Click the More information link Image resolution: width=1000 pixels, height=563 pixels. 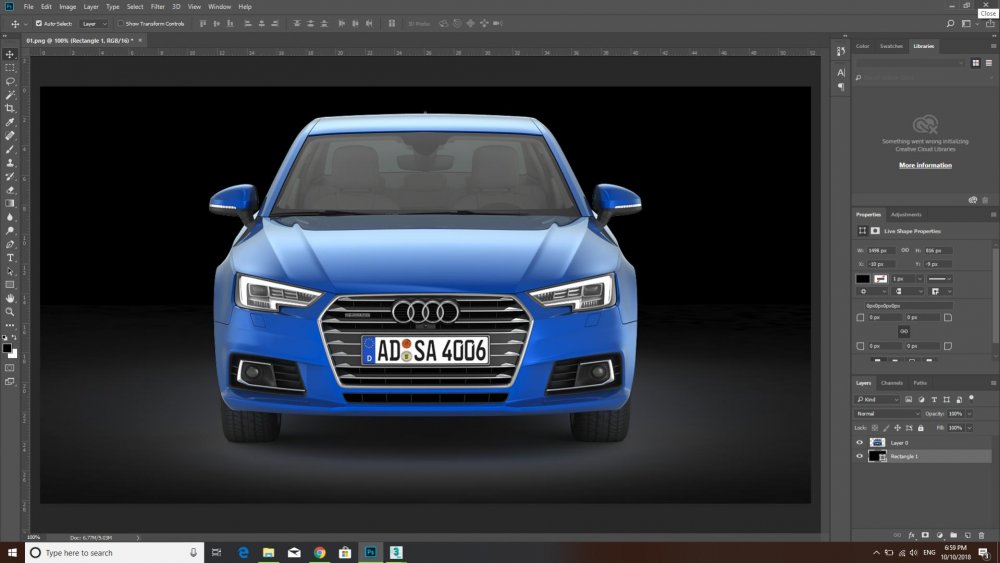click(x=925, y=165)
